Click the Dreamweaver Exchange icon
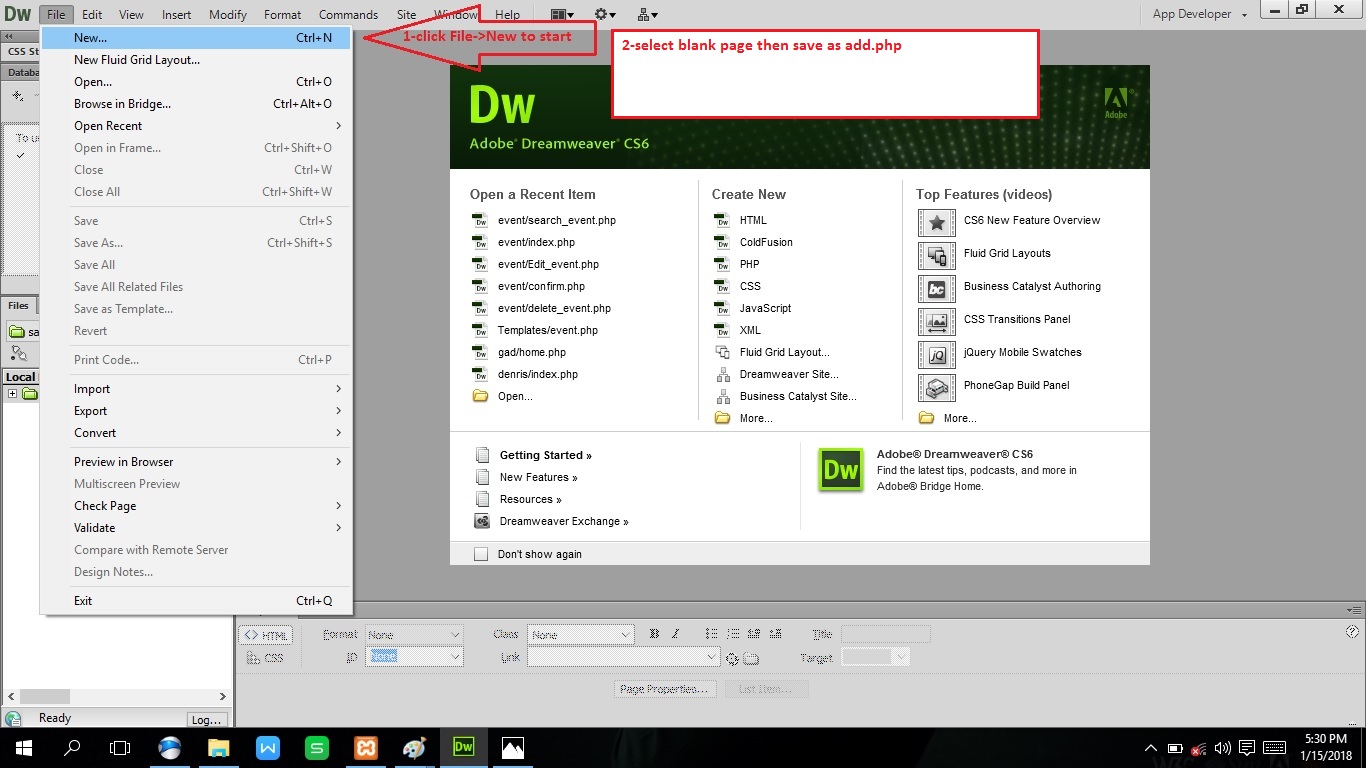This screenshot has height=768, width=1366. coord(481,521)
